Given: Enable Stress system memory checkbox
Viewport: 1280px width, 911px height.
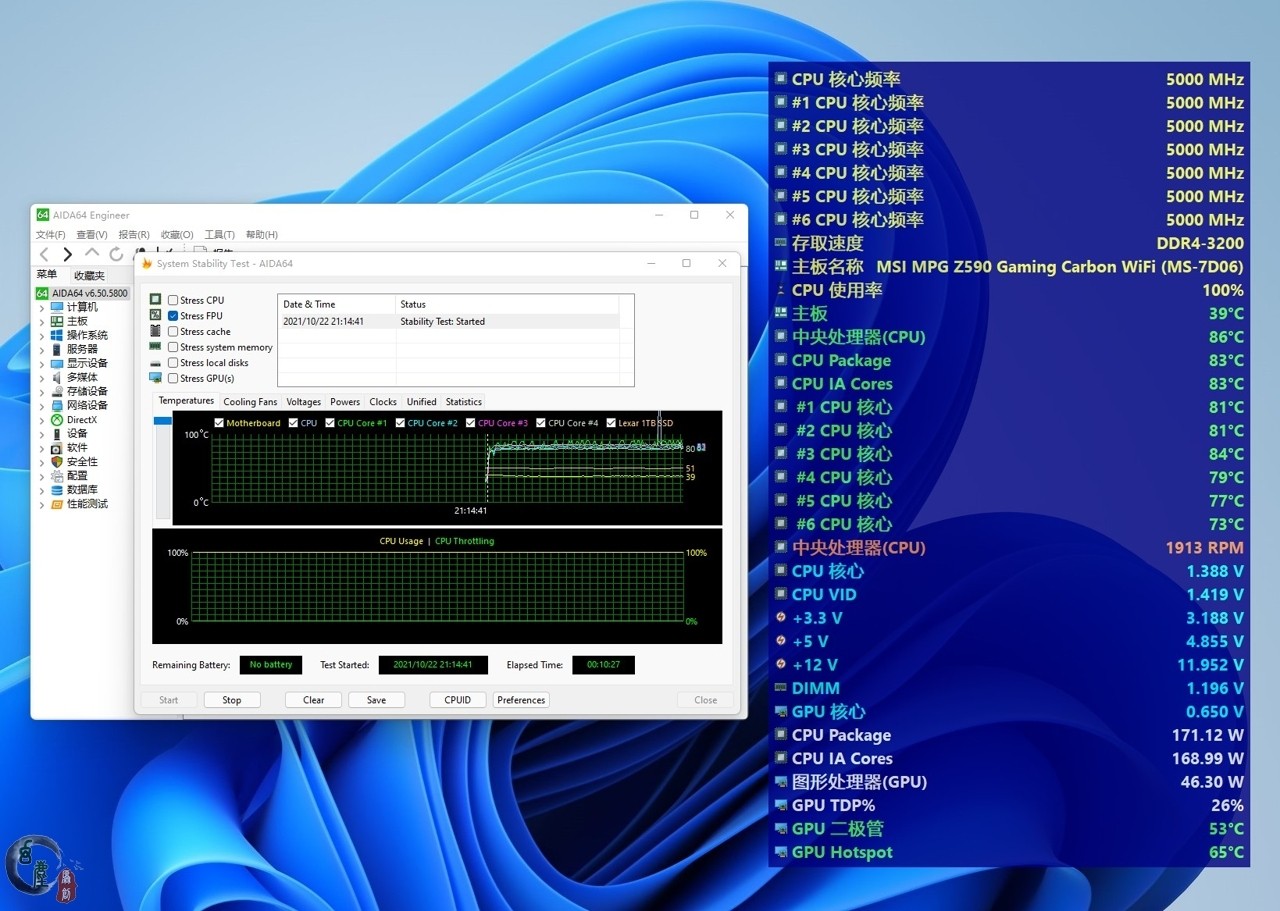Looking at the screenshot, I should (173, 347).
